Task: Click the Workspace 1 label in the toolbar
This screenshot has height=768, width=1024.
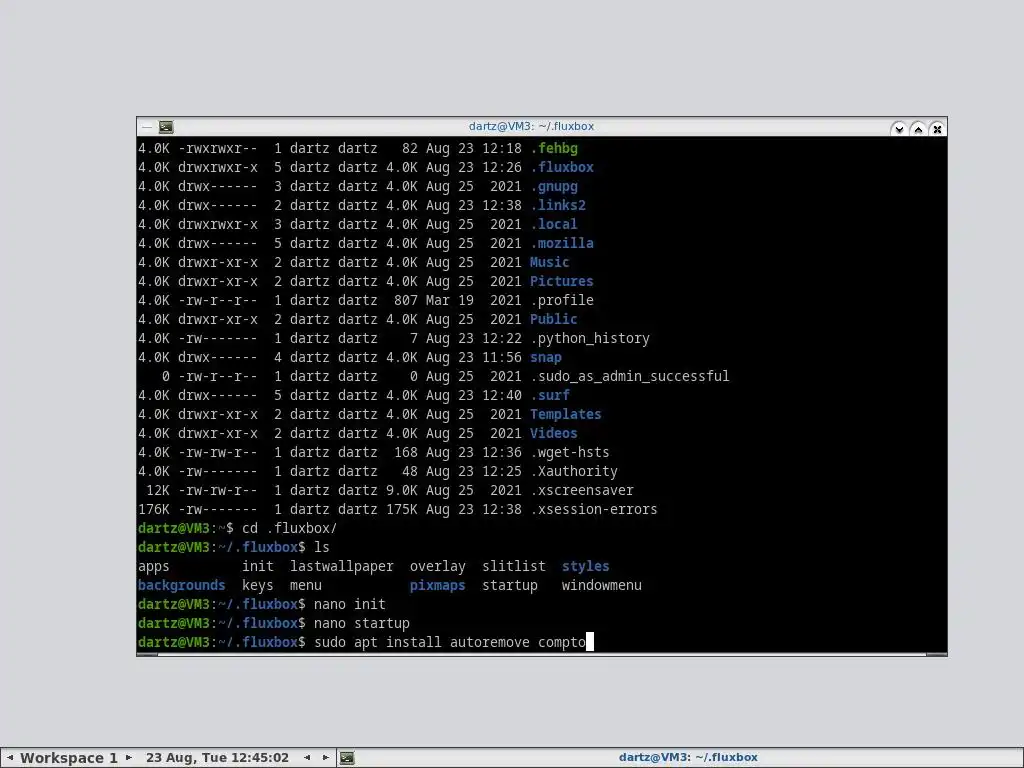Action: pyautogui.click(x=69, y=758)
